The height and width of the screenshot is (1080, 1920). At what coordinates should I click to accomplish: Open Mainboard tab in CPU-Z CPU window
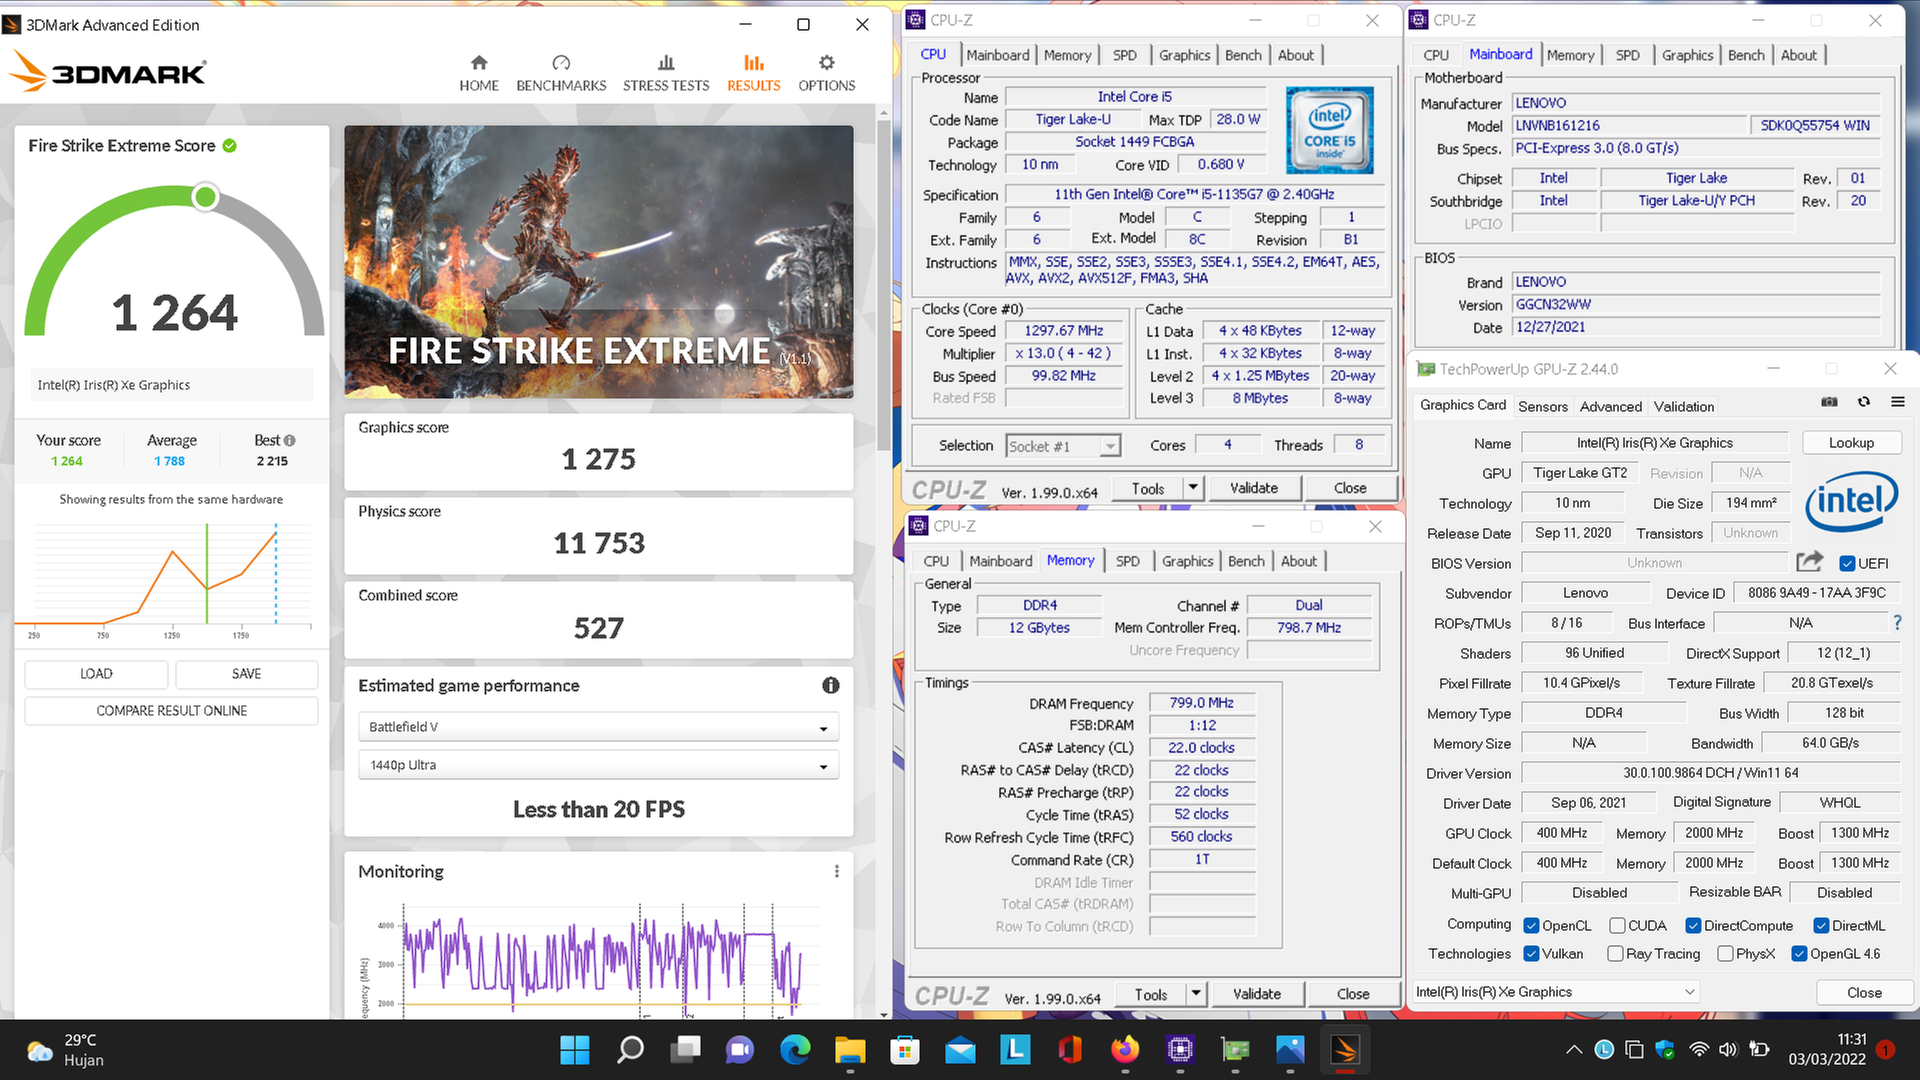997,55
